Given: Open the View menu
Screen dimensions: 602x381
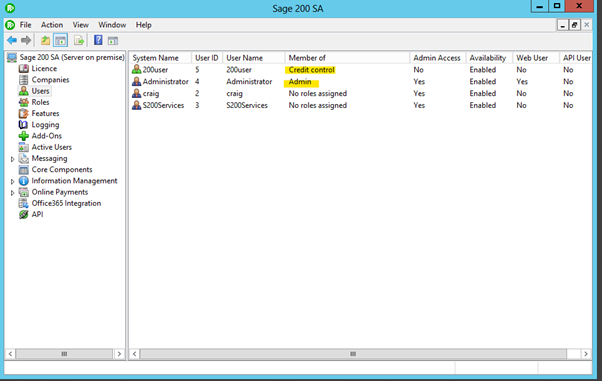Looking at the screenshot, I should (x=81, y=25).
